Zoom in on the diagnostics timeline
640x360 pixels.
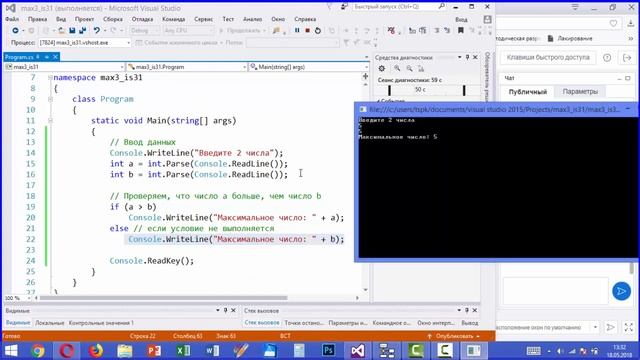(x=397, y=69)
